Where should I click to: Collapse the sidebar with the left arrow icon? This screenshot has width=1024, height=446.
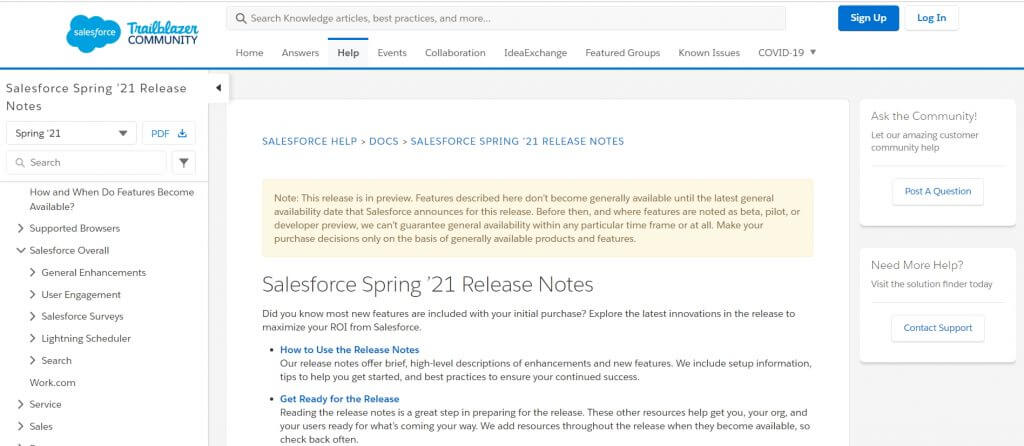(218, 88)
